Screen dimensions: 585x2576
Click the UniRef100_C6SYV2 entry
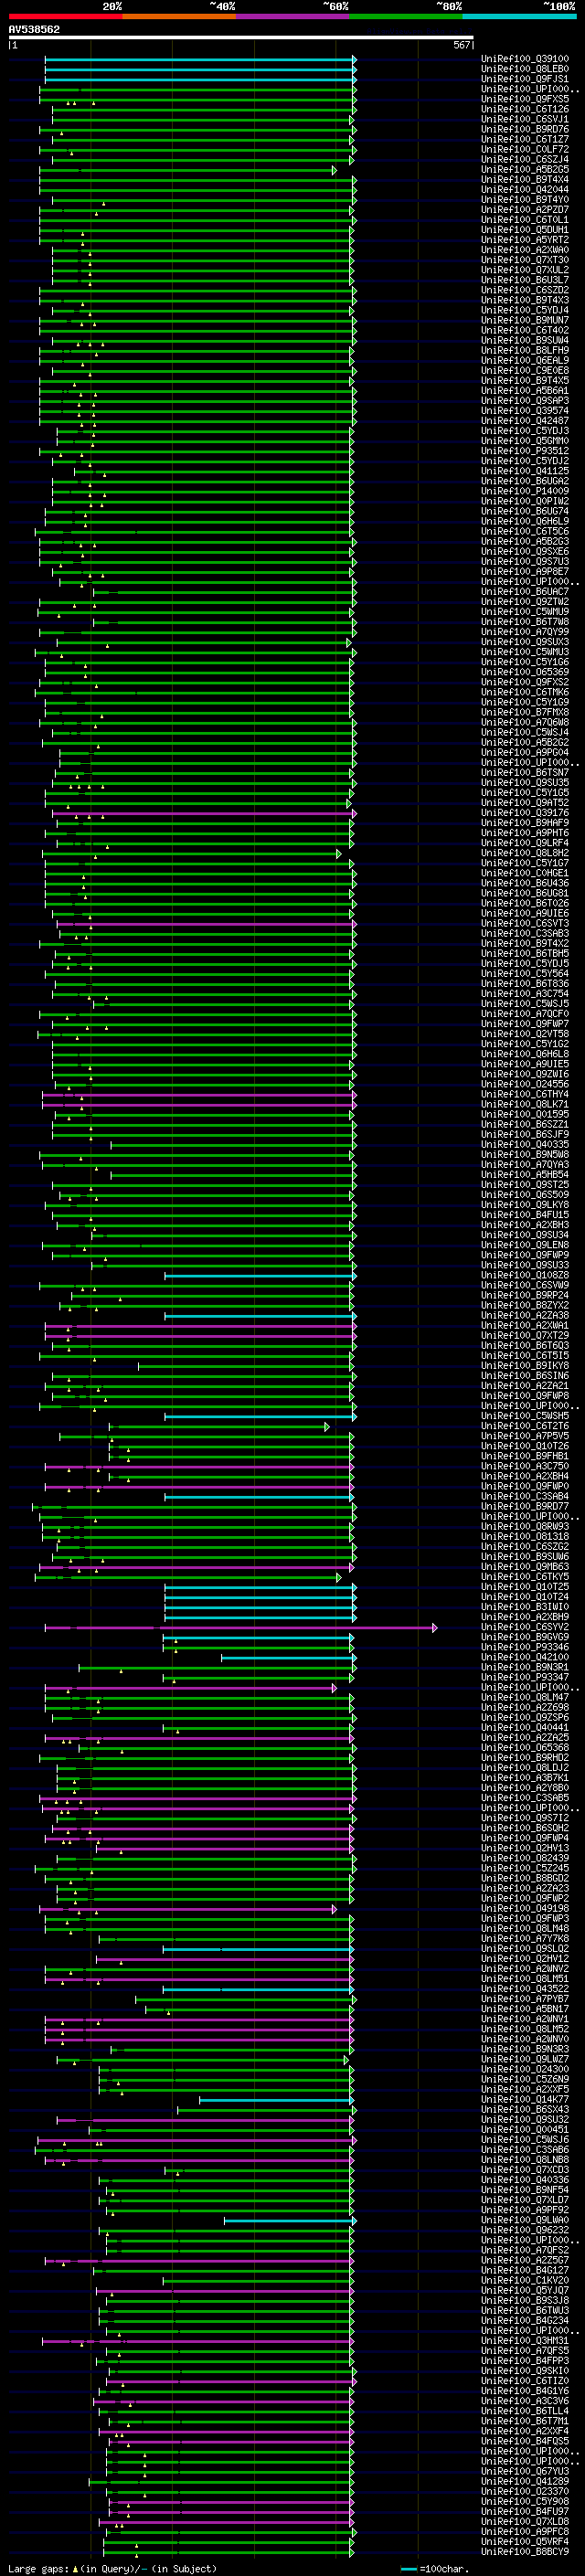tap(525, 1627)
